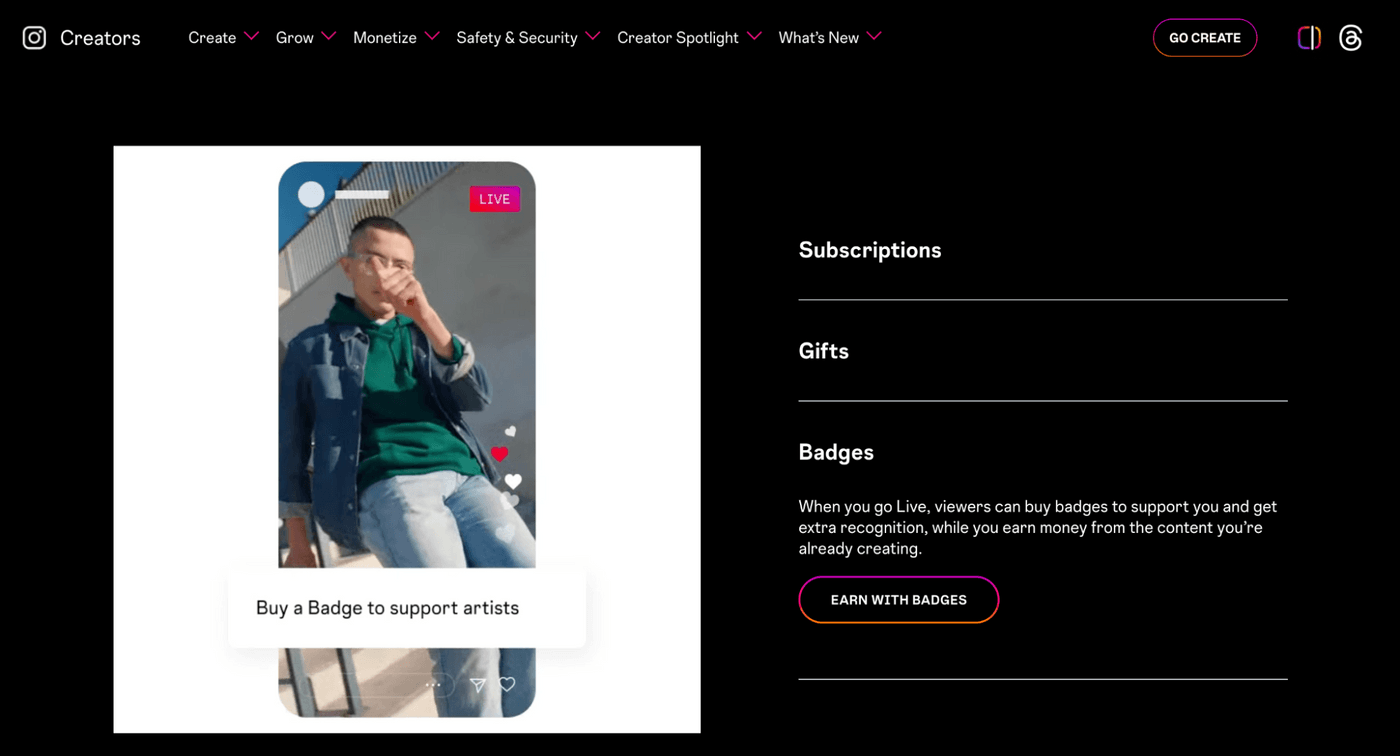1400x756 pixels.
Task: Click the Creators home link
Action: click(100, 38)
